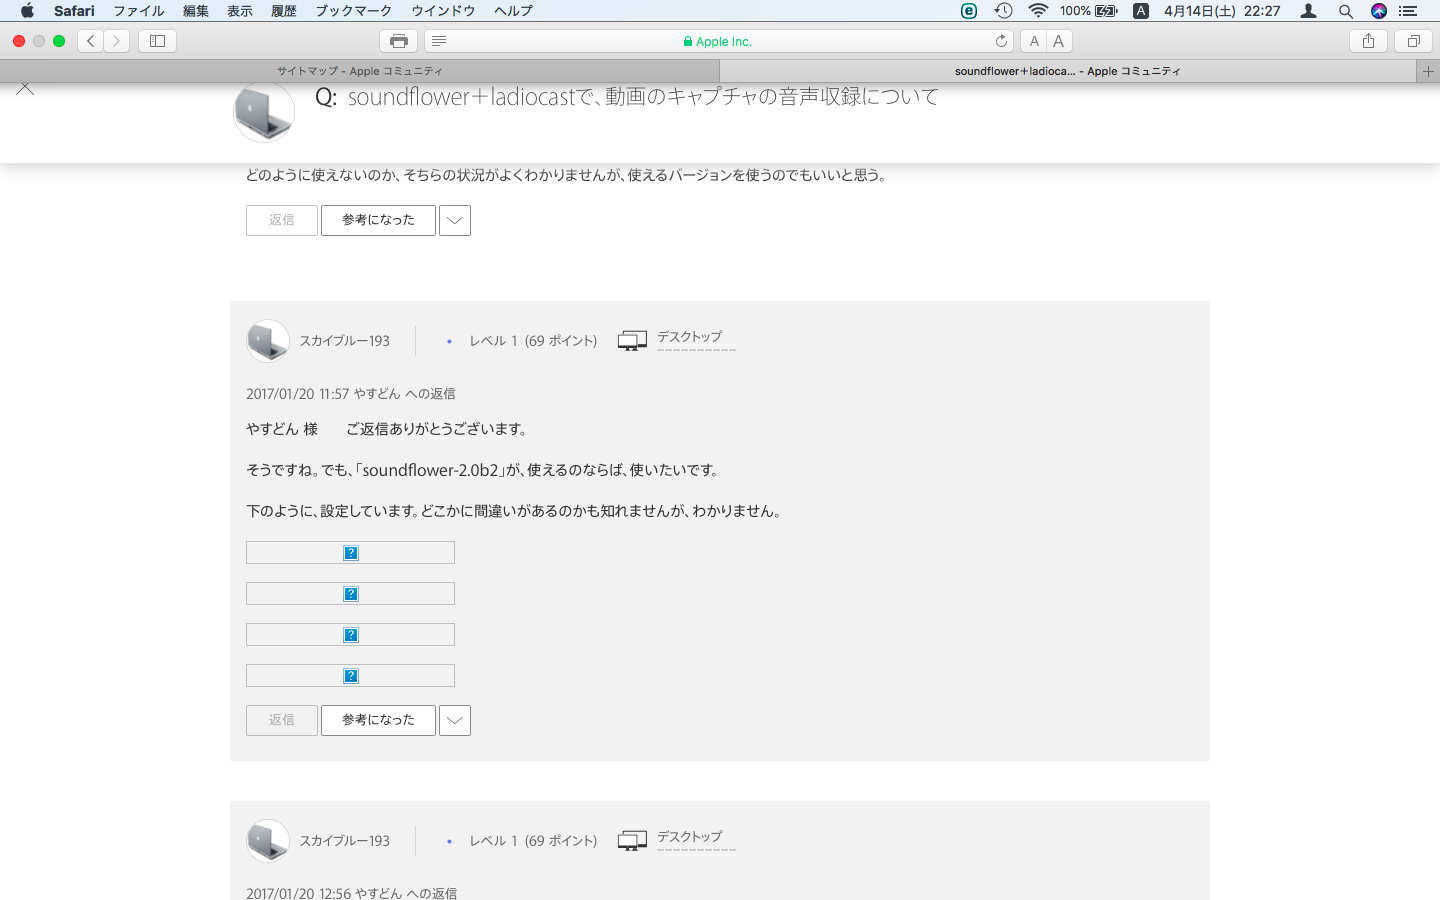1440x900 pixels.
Task: Show Reader view from the address bar
Action: coord(439,41)
